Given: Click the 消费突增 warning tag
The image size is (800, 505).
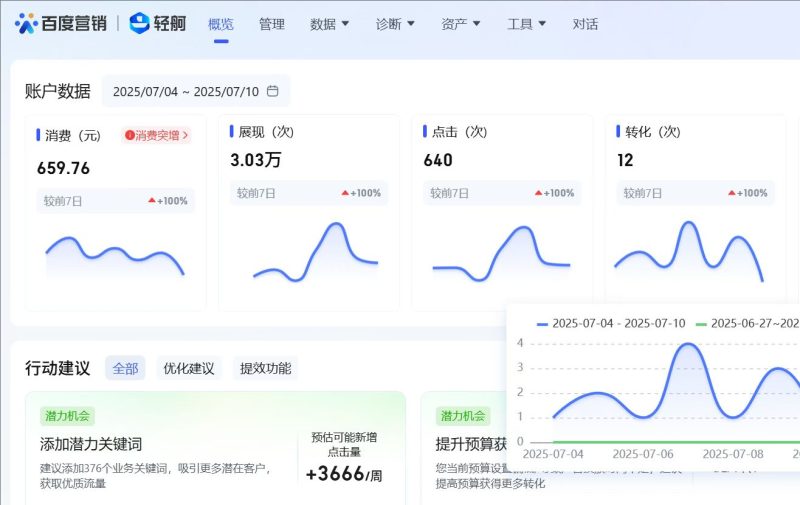Looking at the screenshot, I should click(x=156, y=135).
